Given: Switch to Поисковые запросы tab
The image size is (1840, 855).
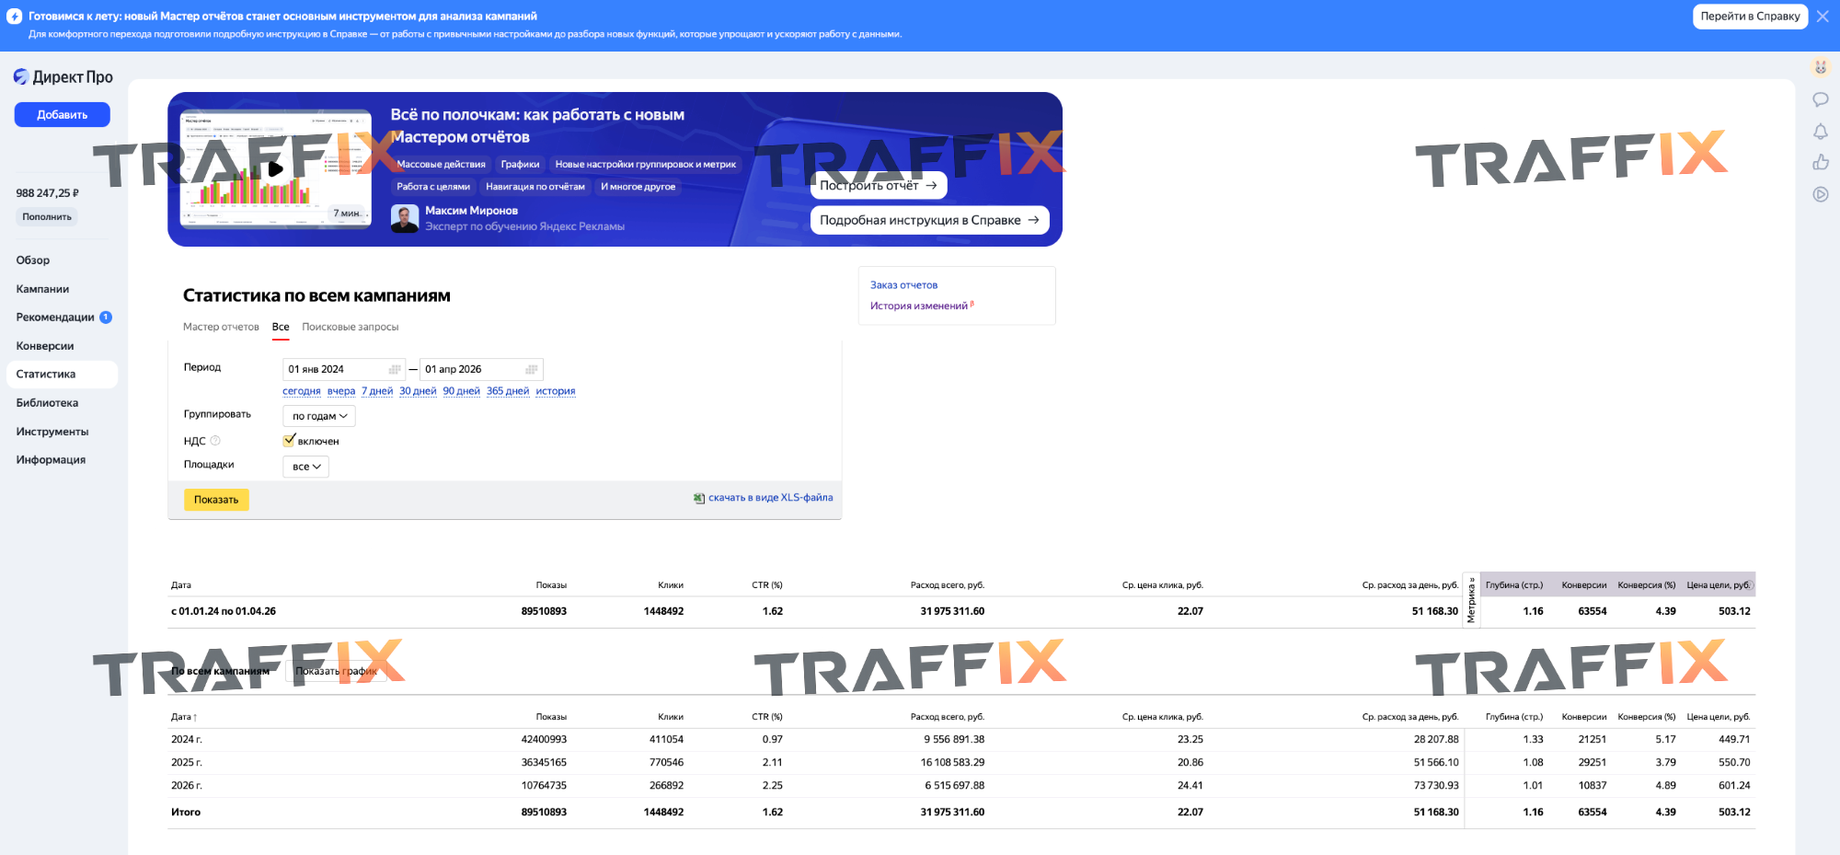Looking at the screenshot, I should tap(350, 327).
